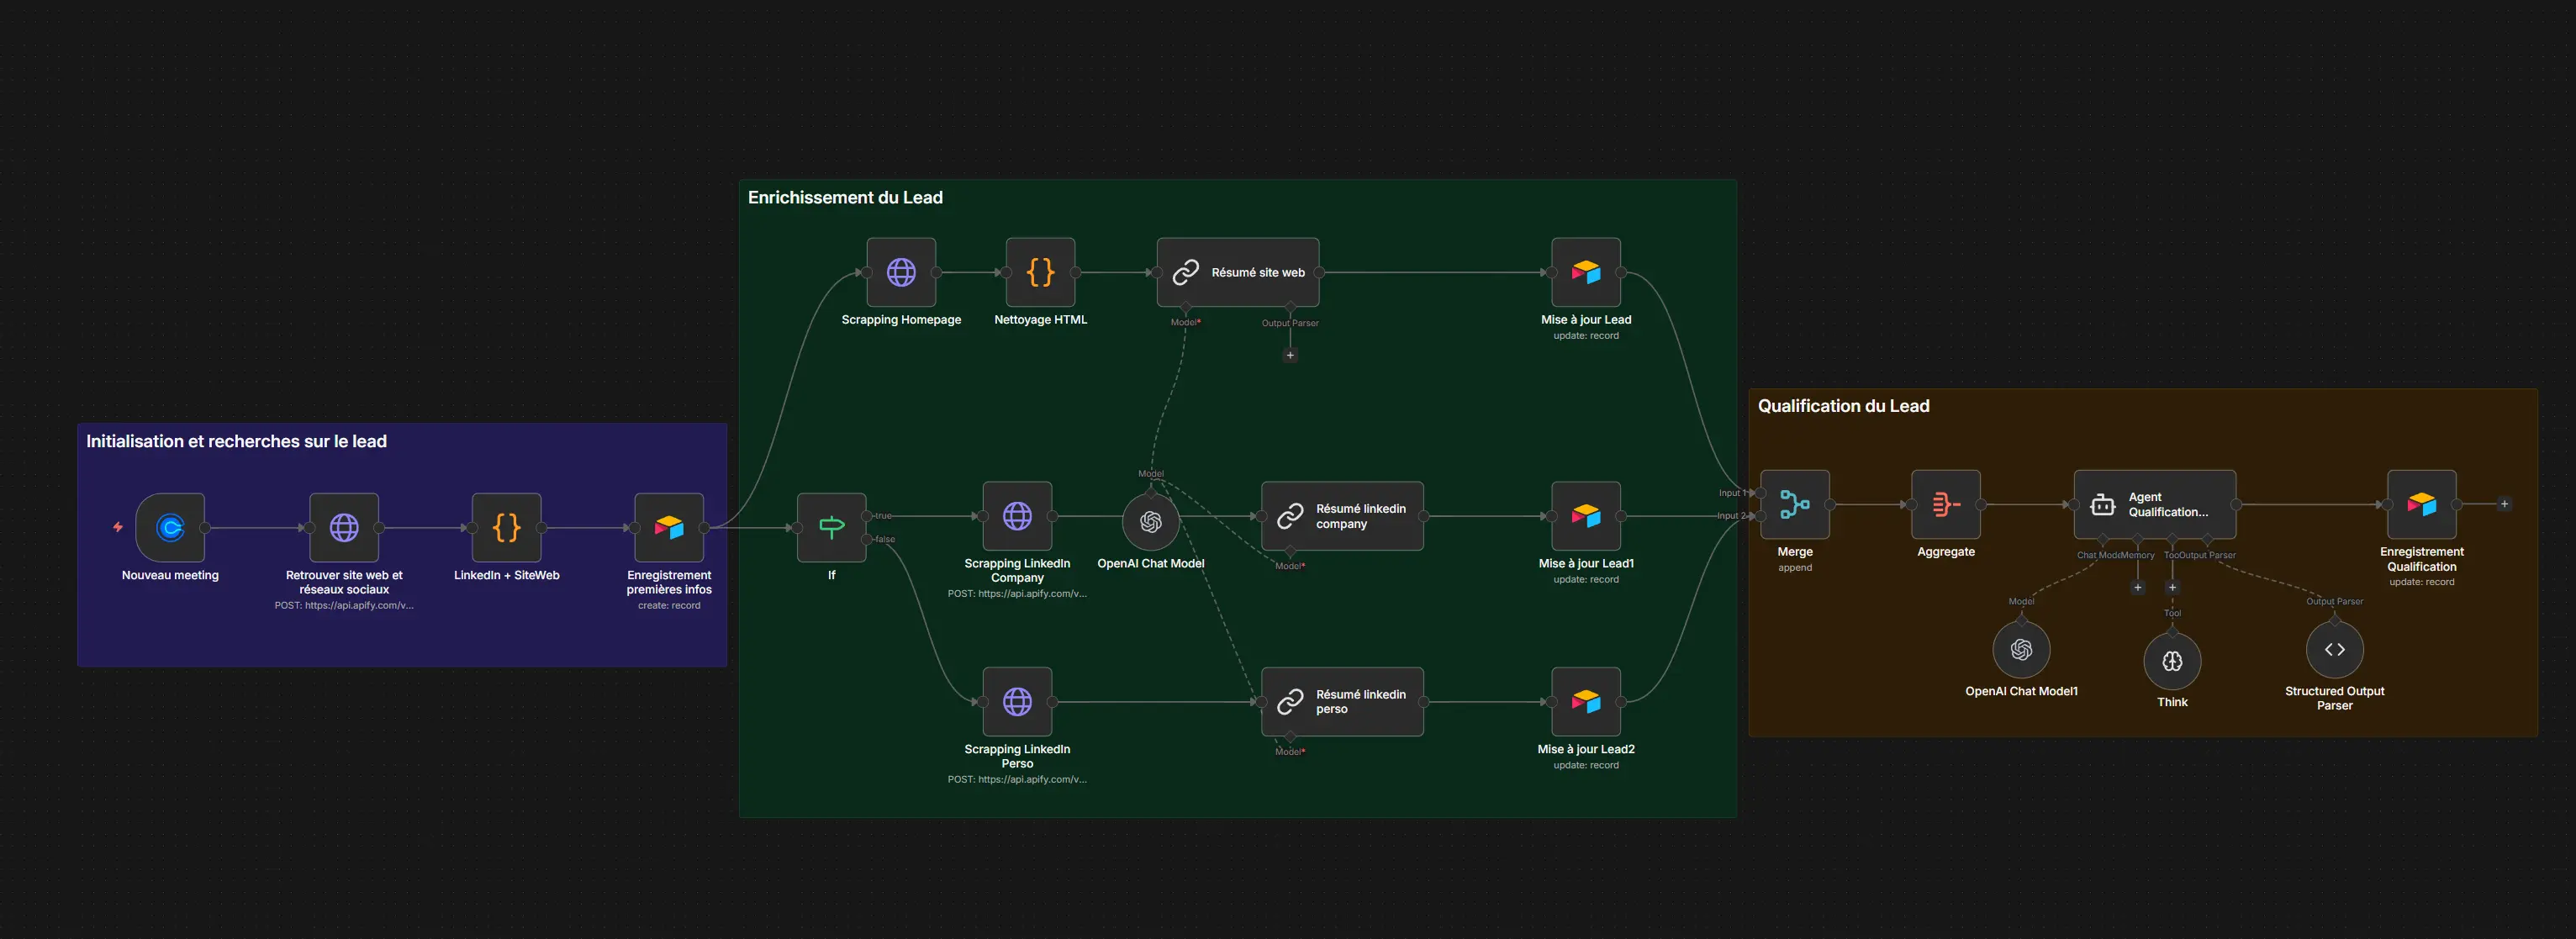The width and height of the screenshot is (2576, 939).
Task: Add Output Parser under Résumé site web
Action: pyautogui.click(x=1290, y=355)
